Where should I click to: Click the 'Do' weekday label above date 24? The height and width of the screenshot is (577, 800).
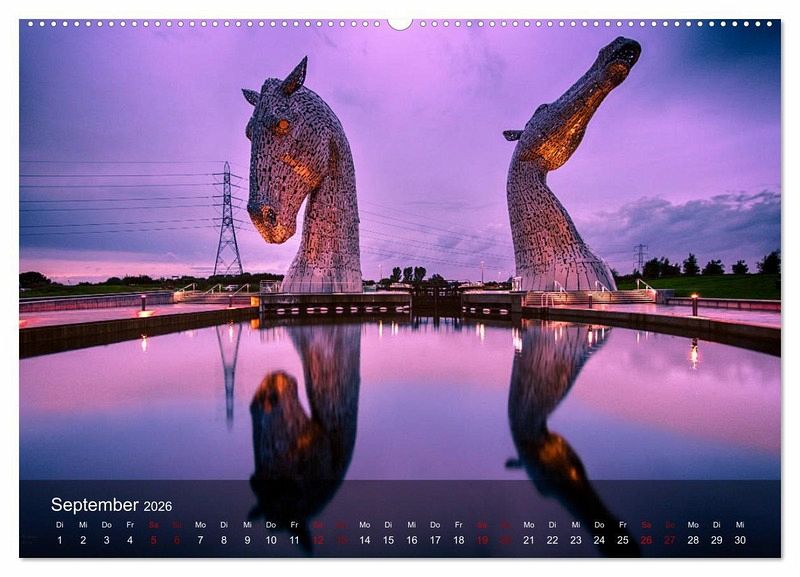pyautogui.click(x=599, y=525)
